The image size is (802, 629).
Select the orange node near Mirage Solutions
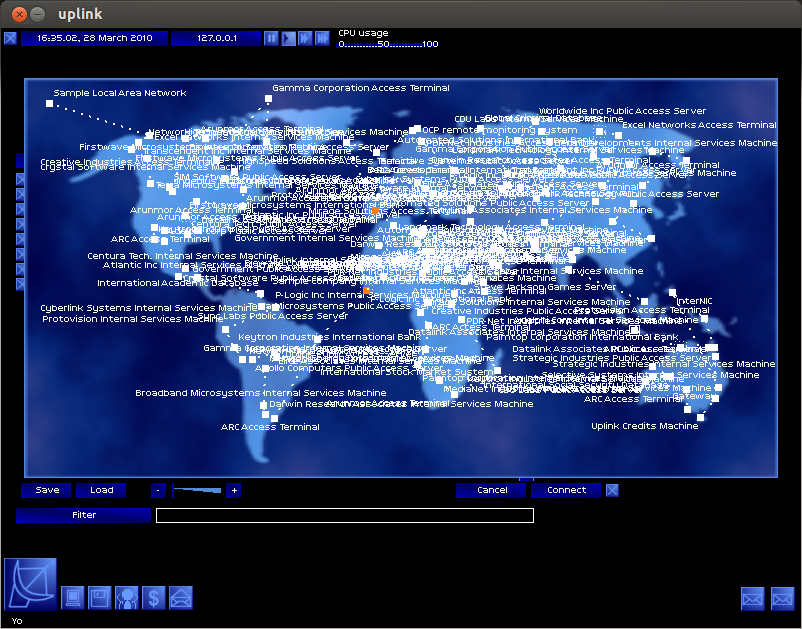(x=375, y=210)
